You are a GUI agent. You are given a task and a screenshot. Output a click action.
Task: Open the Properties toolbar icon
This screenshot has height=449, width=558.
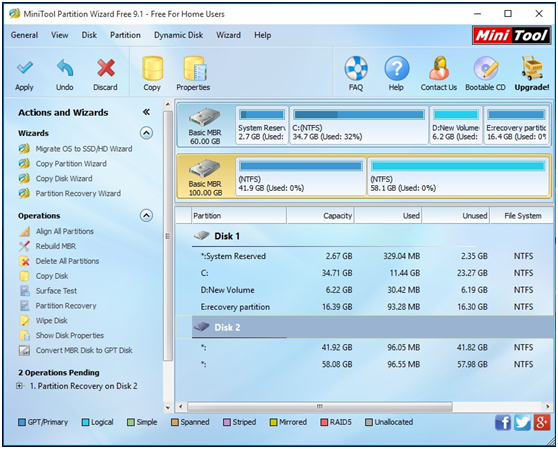tap(195, 68)
